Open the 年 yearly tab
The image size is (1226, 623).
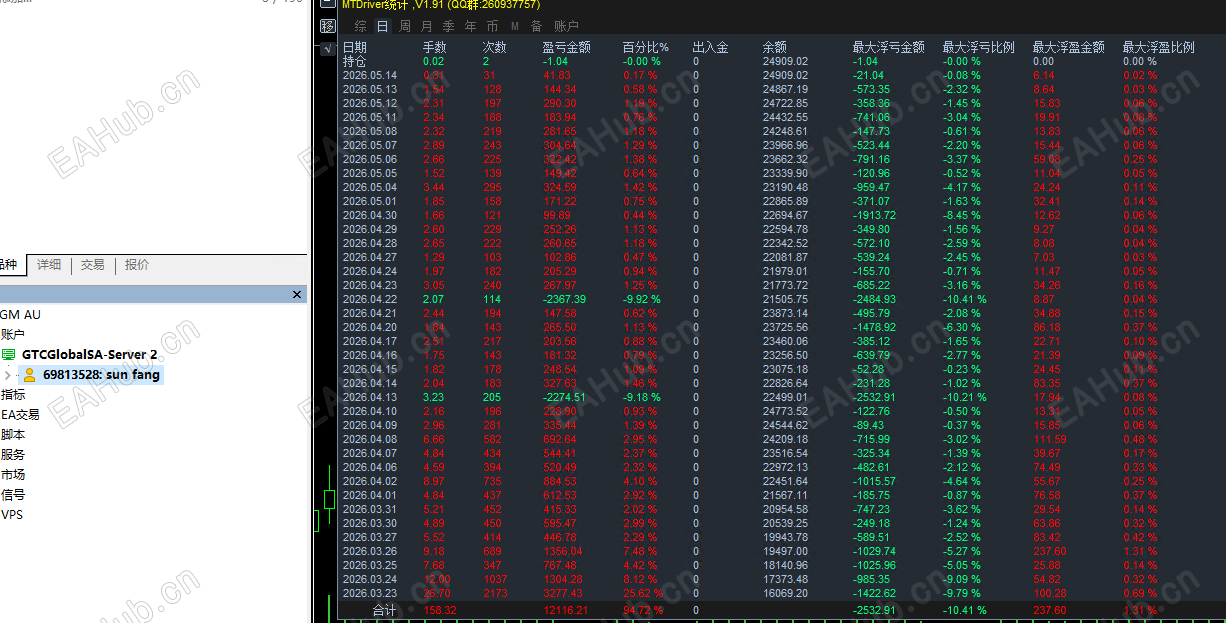[470, 26]
